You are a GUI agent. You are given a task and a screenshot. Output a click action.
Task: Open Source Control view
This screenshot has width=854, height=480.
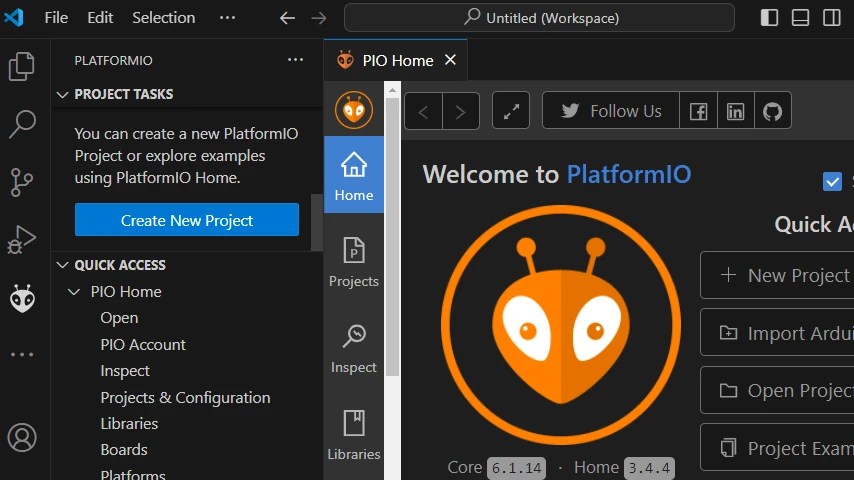point(22,182)
